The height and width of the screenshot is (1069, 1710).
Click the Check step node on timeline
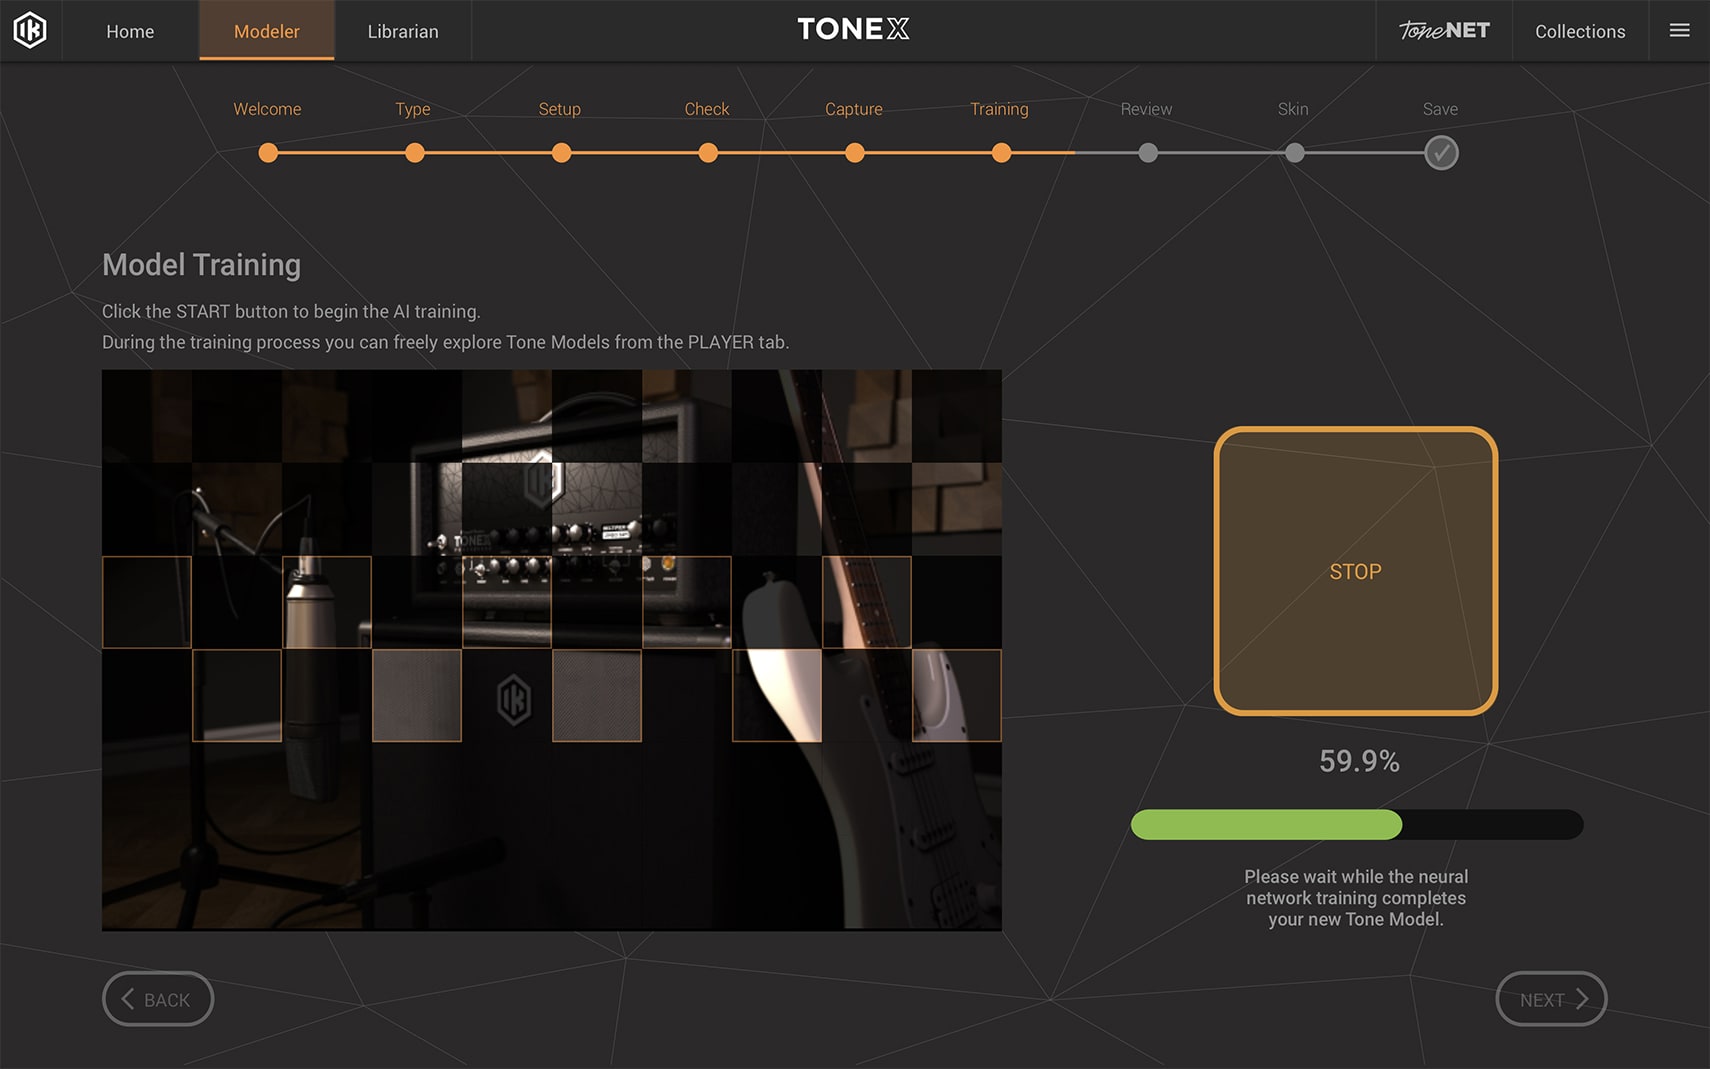point(708,153)
